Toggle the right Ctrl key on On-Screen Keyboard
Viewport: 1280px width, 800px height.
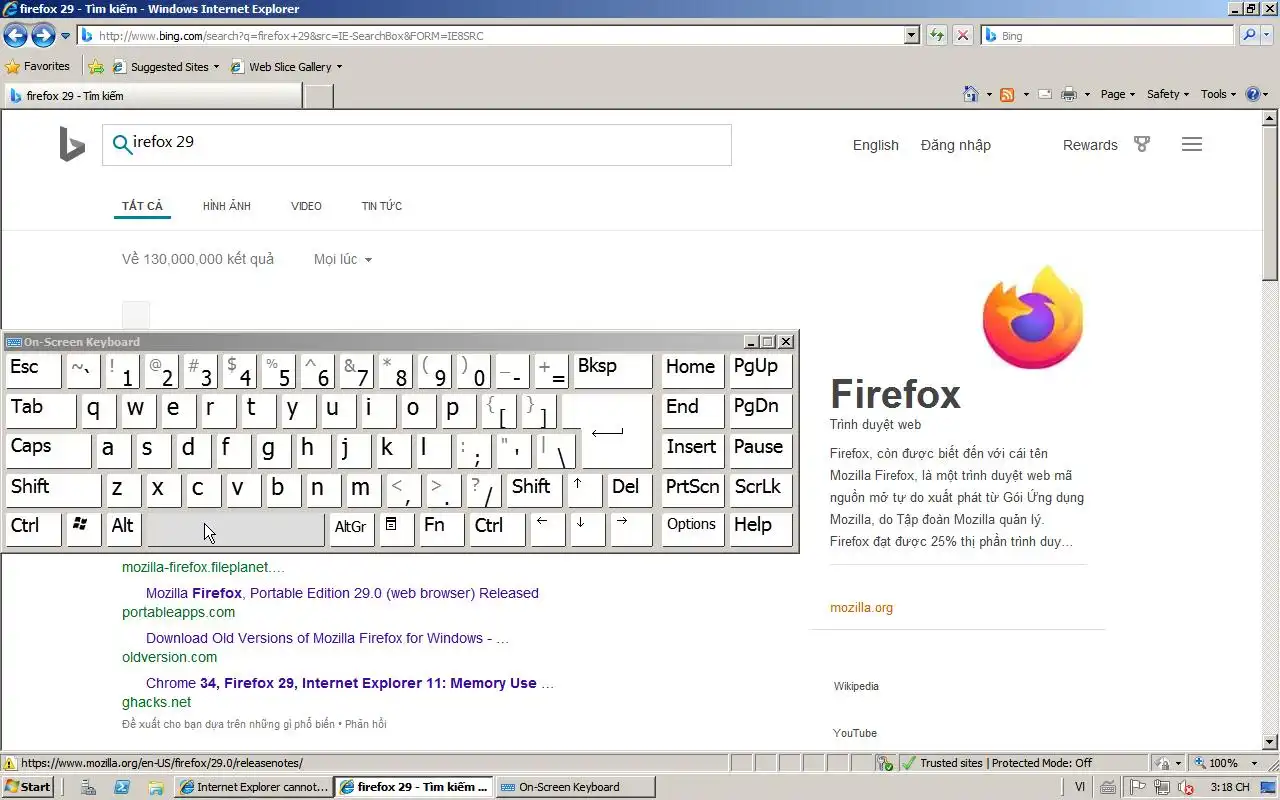click(x=497, y=528)
